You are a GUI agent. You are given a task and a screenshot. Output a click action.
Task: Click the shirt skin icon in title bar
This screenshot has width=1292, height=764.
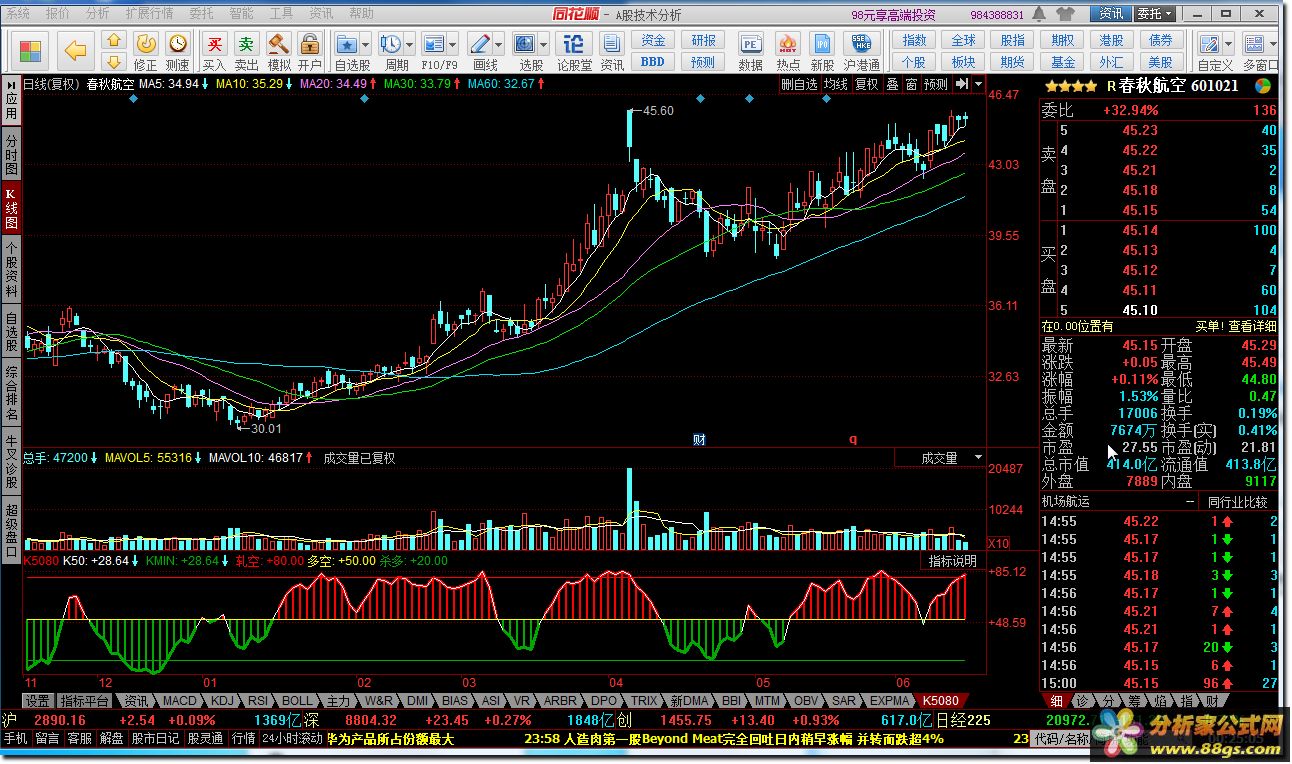coord(1064,14)
